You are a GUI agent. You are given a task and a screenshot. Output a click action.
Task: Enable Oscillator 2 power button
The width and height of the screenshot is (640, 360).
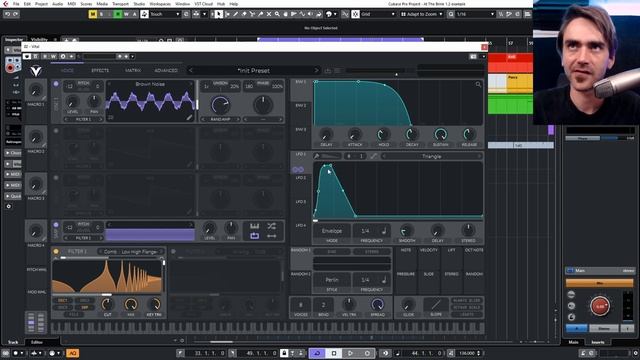(56, 131)
